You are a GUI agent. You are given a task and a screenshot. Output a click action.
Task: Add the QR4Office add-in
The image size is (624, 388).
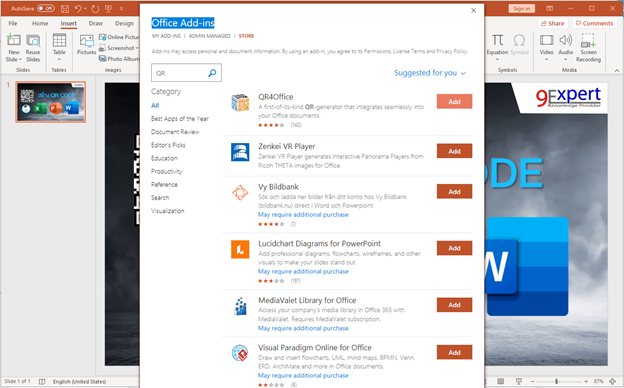click(x=454, y=101)
